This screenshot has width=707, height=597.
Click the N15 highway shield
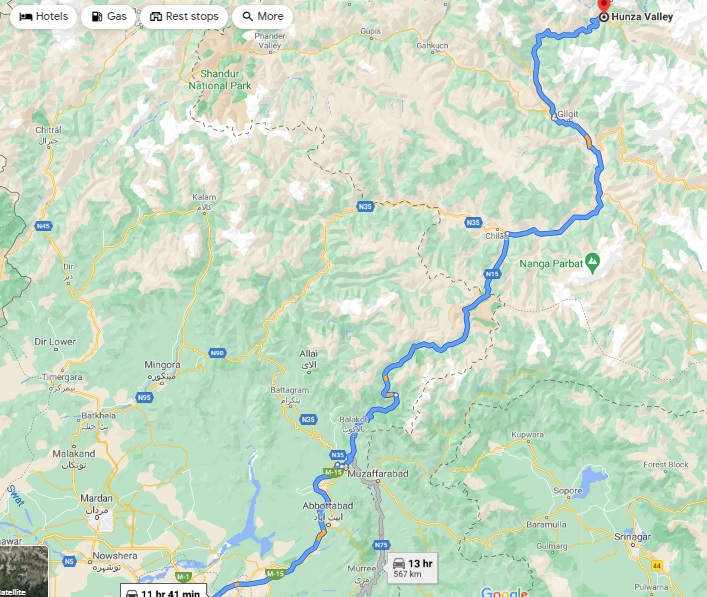(492, 274)
